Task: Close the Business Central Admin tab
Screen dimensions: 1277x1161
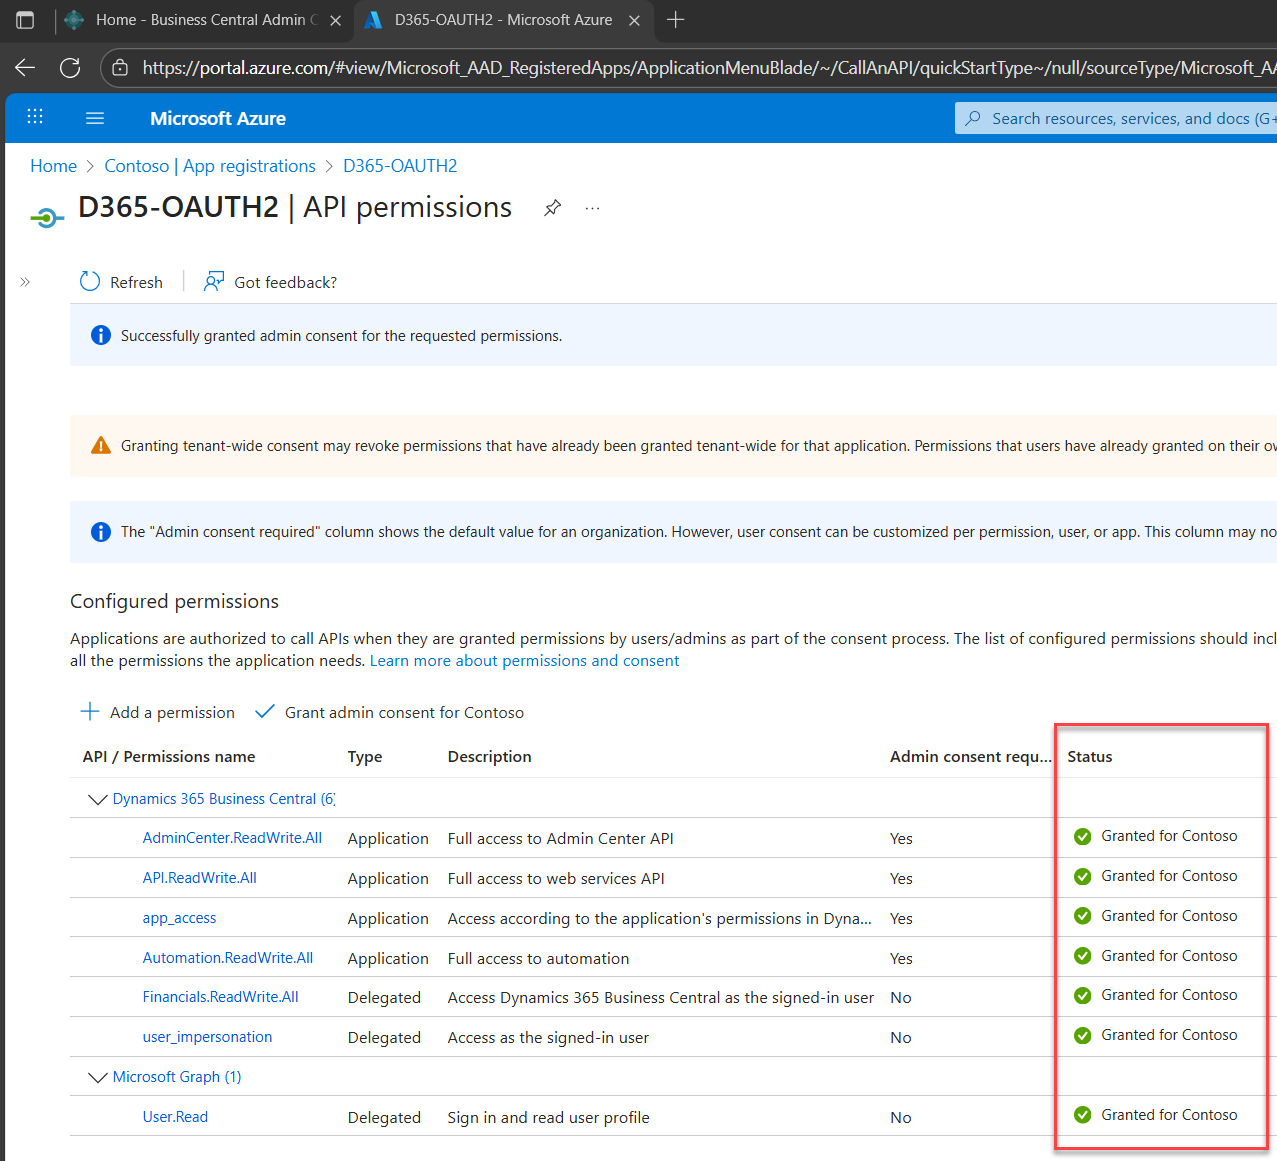Action: click(x=335, y=20)
